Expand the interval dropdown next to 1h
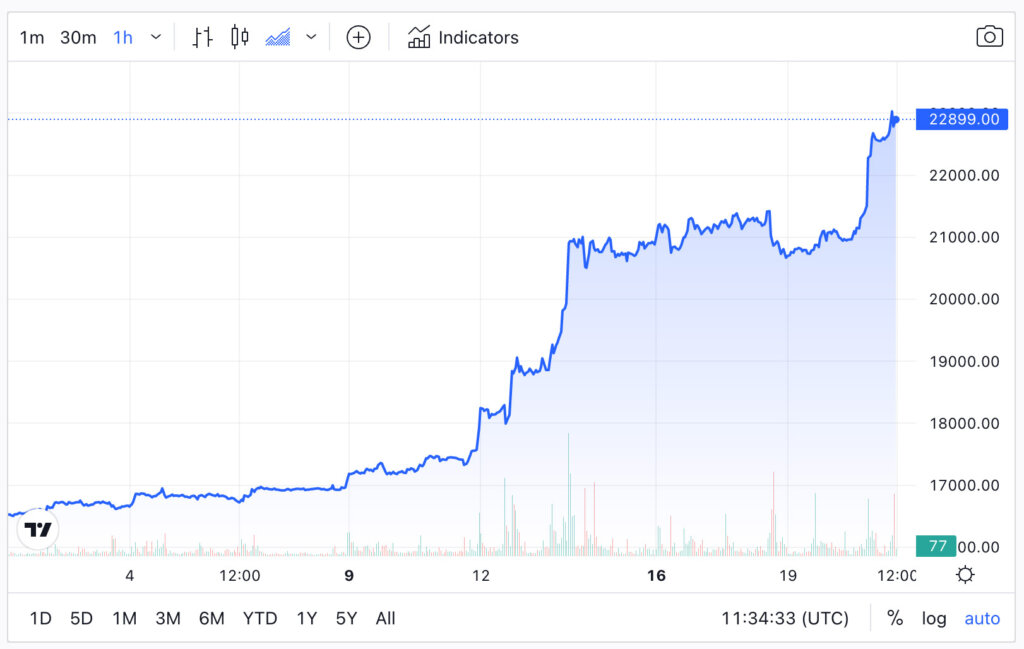Image resolution: width=1024 pixels, height=649 pixels. point(156,36)
